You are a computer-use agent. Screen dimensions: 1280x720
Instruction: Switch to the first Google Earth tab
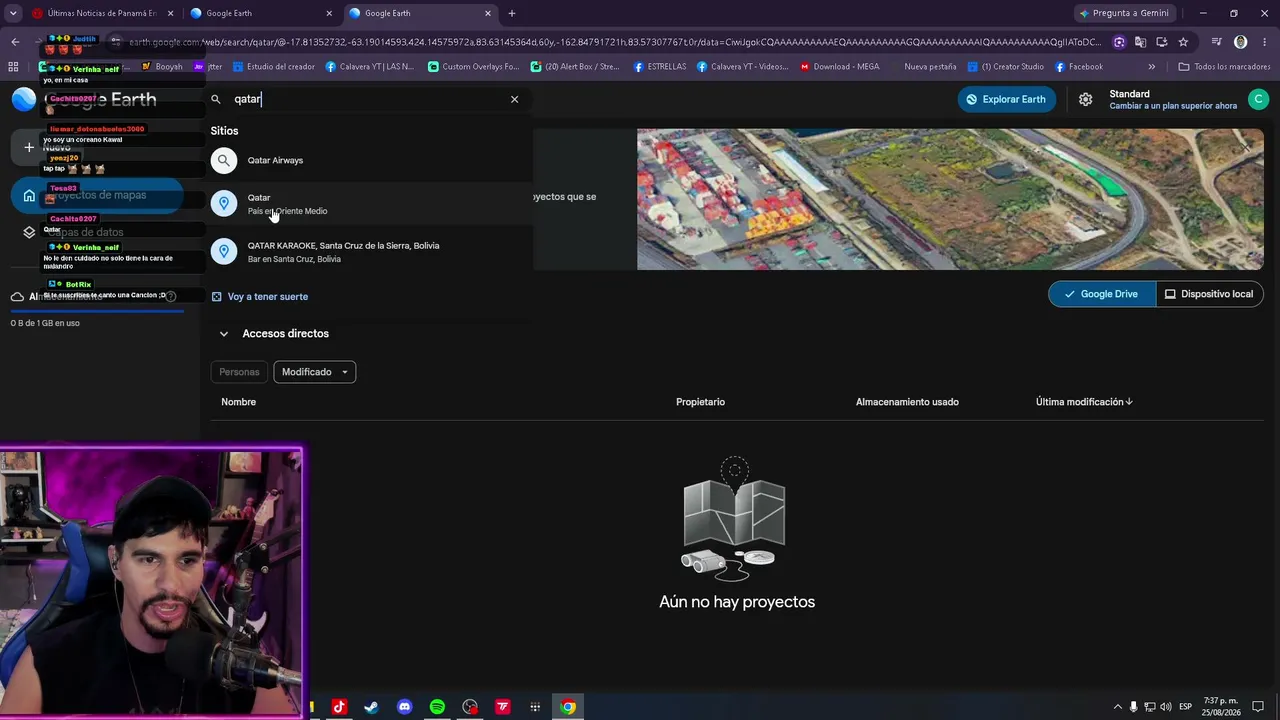tap(262, 13)
